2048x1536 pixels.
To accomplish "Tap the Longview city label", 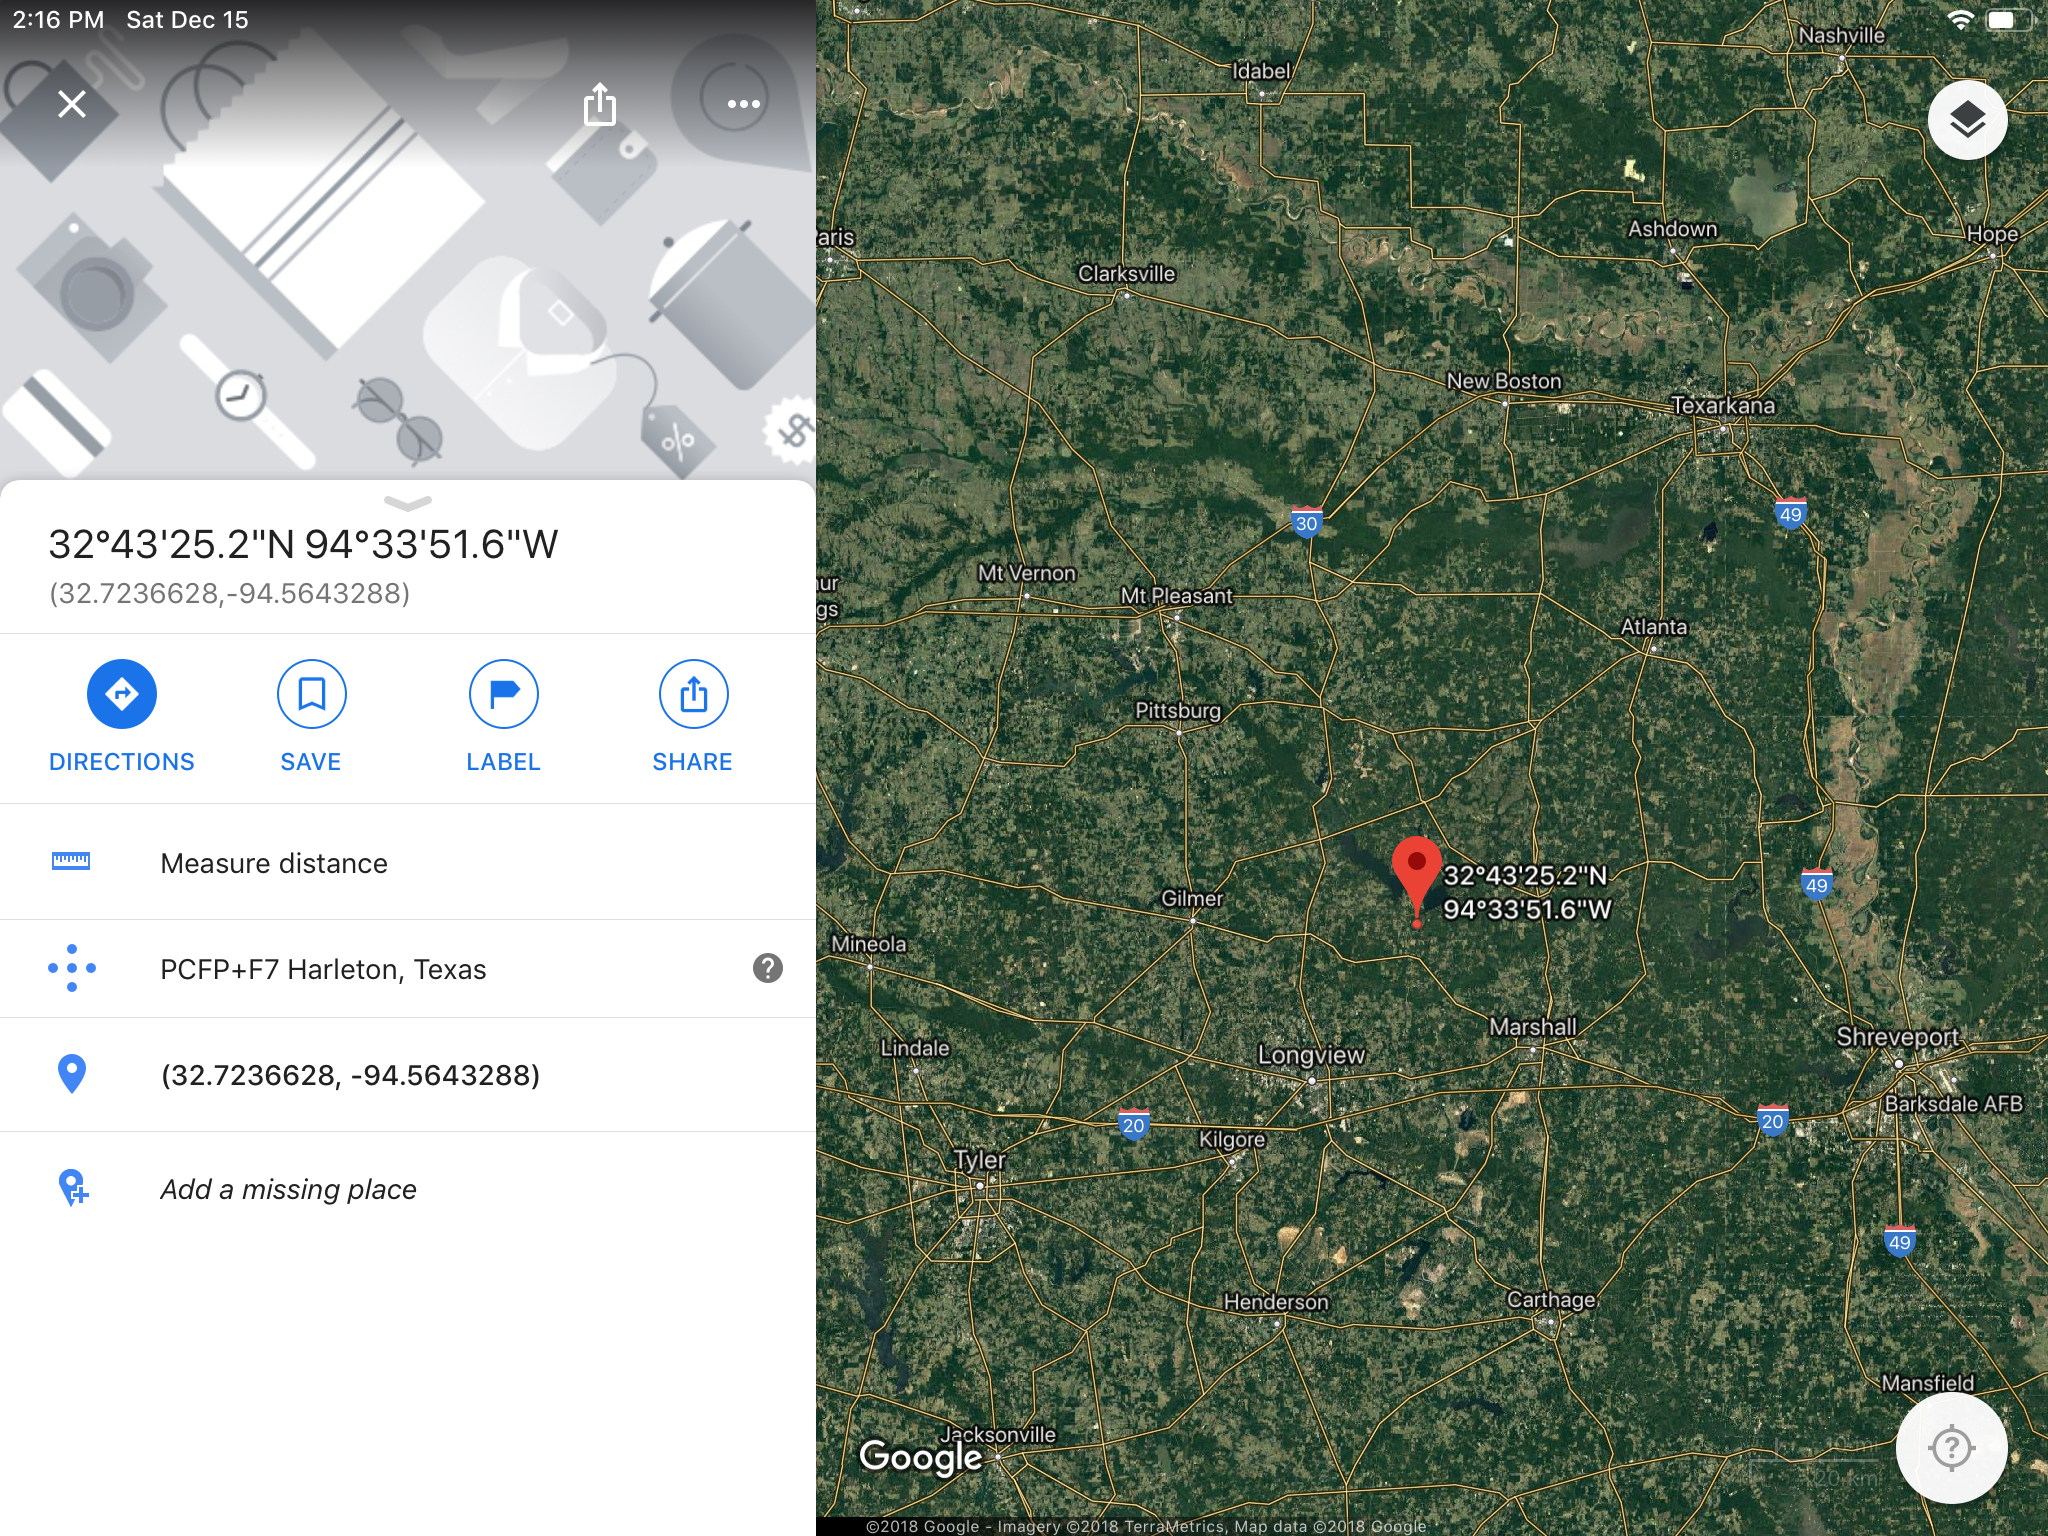I will [1310, 1055].
